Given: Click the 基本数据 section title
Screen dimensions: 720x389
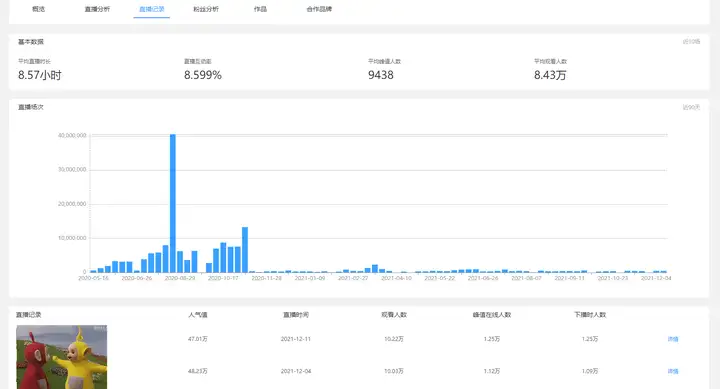Looking at the screenshot, I should 31,42.
